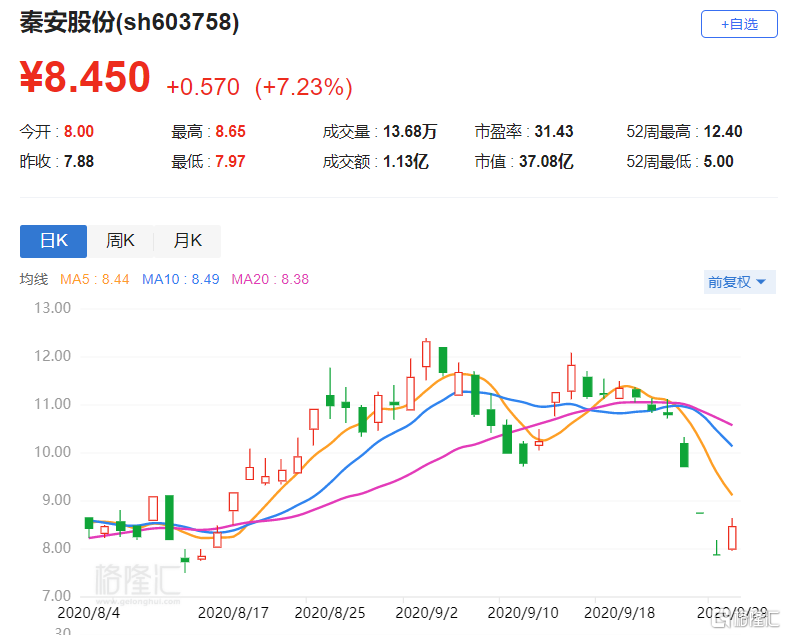Screen dimensions: 786x635
Task: Switch to the 日K daily chart tab
Action: click(54, 241)
